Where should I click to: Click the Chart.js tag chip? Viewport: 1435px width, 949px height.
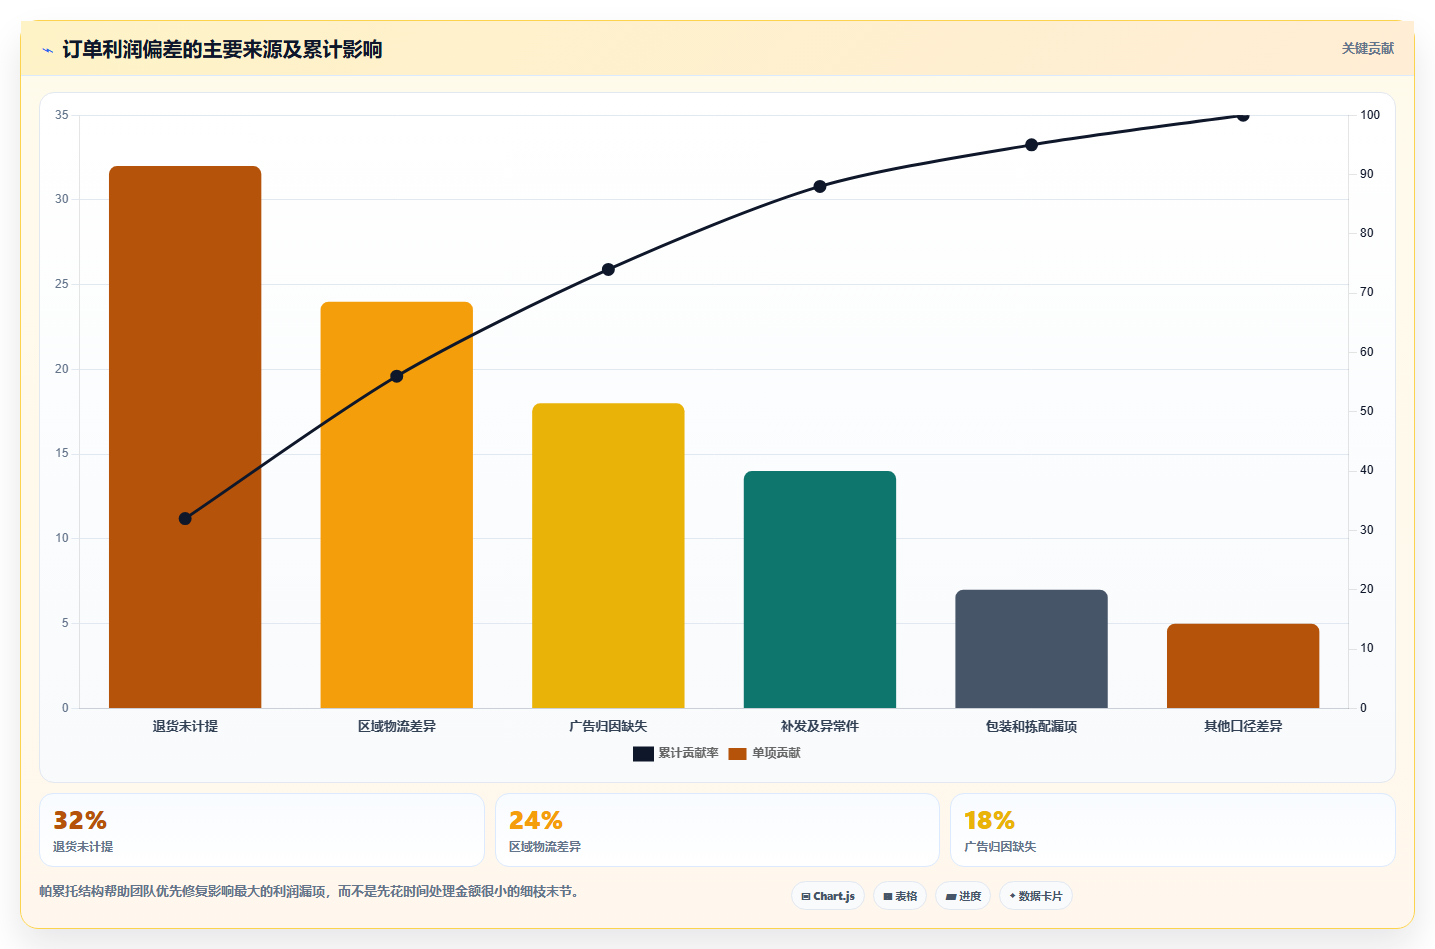point(828,896)
